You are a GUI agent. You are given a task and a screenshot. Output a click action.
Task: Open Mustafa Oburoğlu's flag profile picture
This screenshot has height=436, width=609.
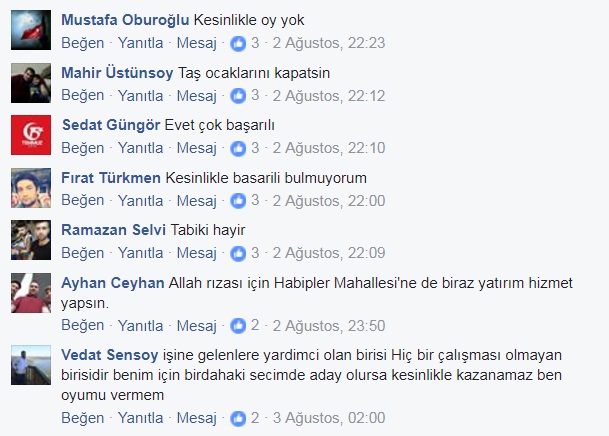point(31,30)
